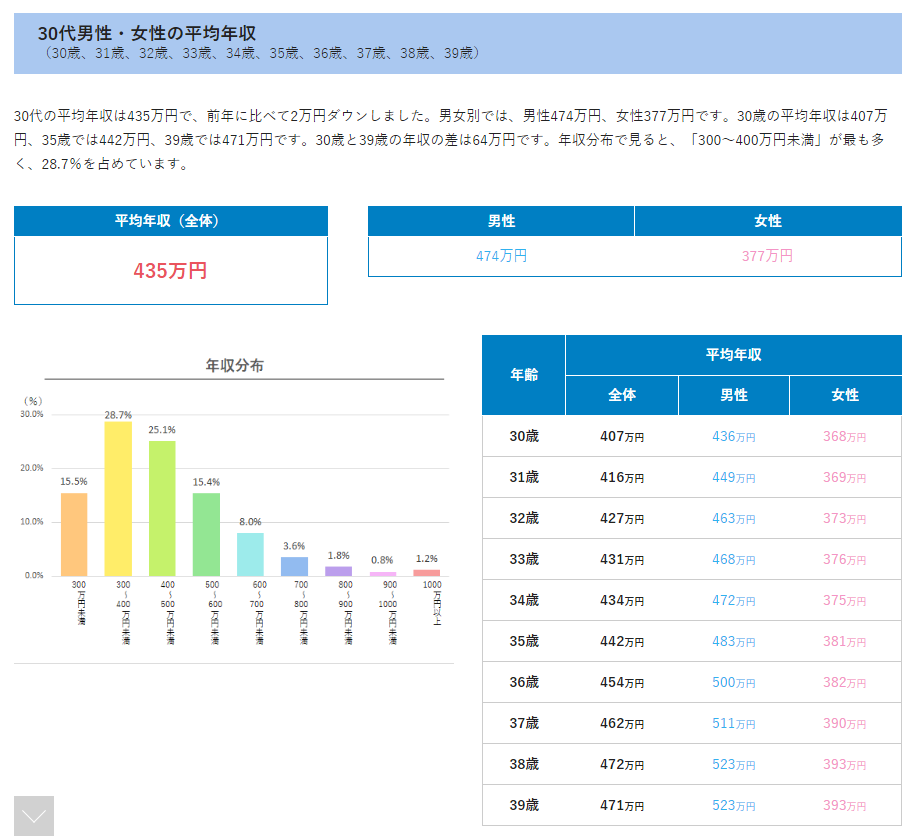Click the 39歳 row label
This screenshot has height=836, width=911.
[x=524, y=805]
